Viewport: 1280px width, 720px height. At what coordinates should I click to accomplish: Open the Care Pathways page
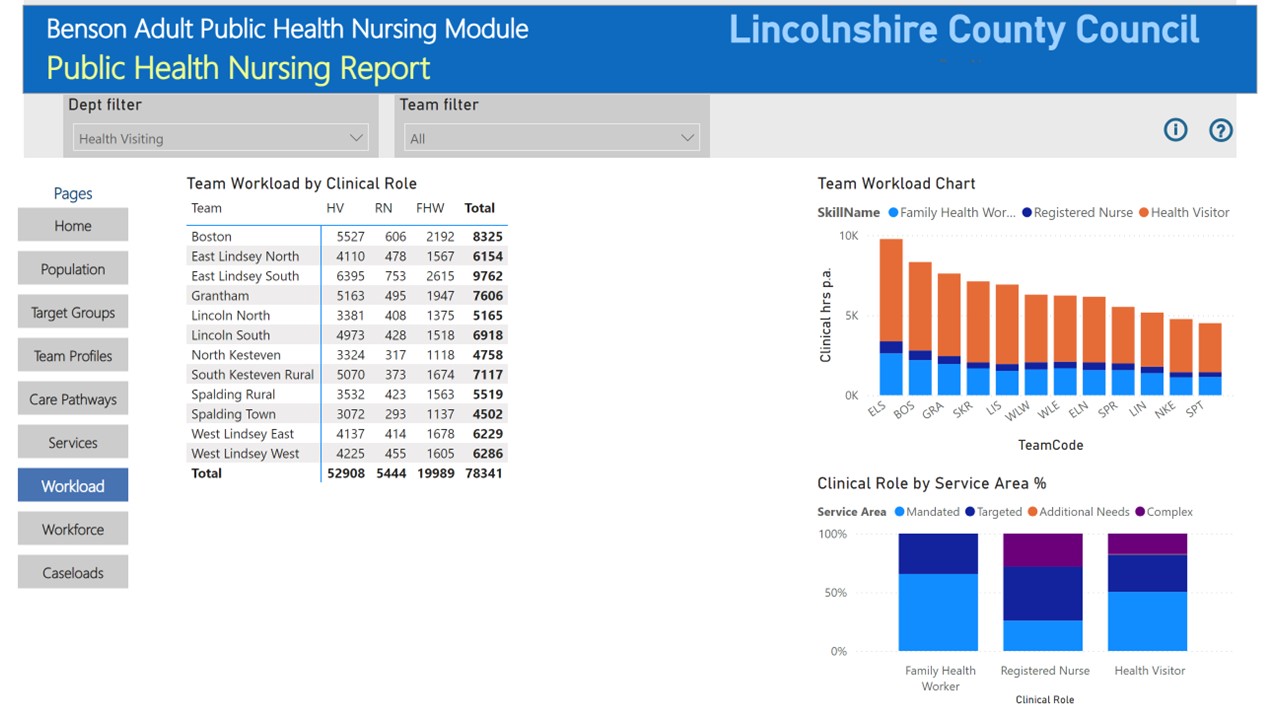pyautogui.click(x=73, y=399)
